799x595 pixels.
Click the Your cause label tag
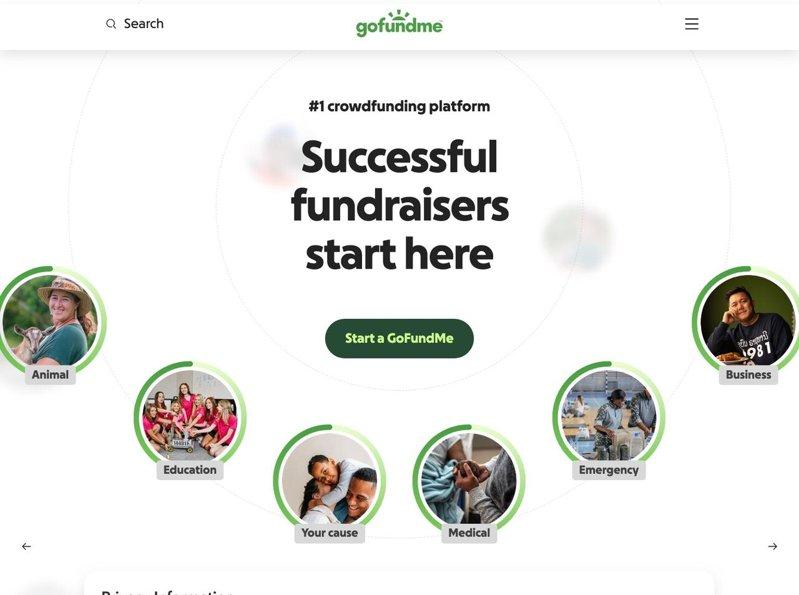click(329, 533)
